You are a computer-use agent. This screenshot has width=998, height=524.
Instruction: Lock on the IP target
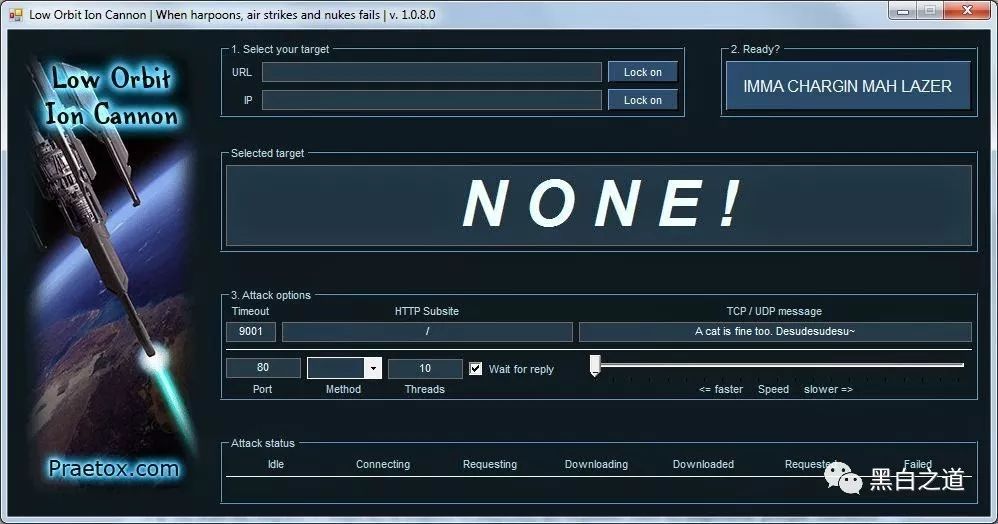click(x=642, y=100)
